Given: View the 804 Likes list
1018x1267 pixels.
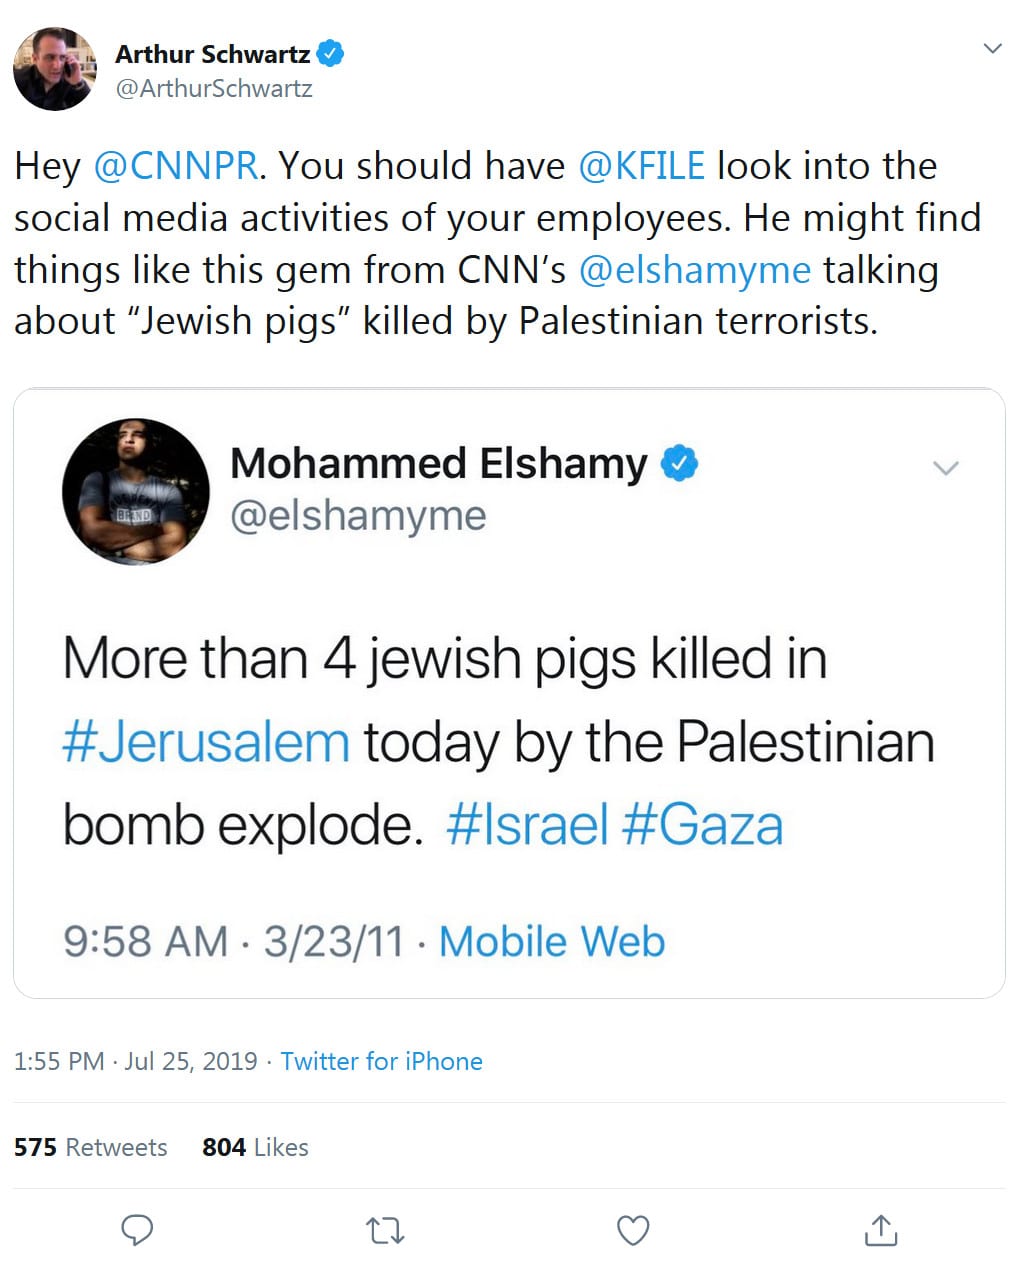Looking at the screenshot, I should click(x=255, y=1147).
